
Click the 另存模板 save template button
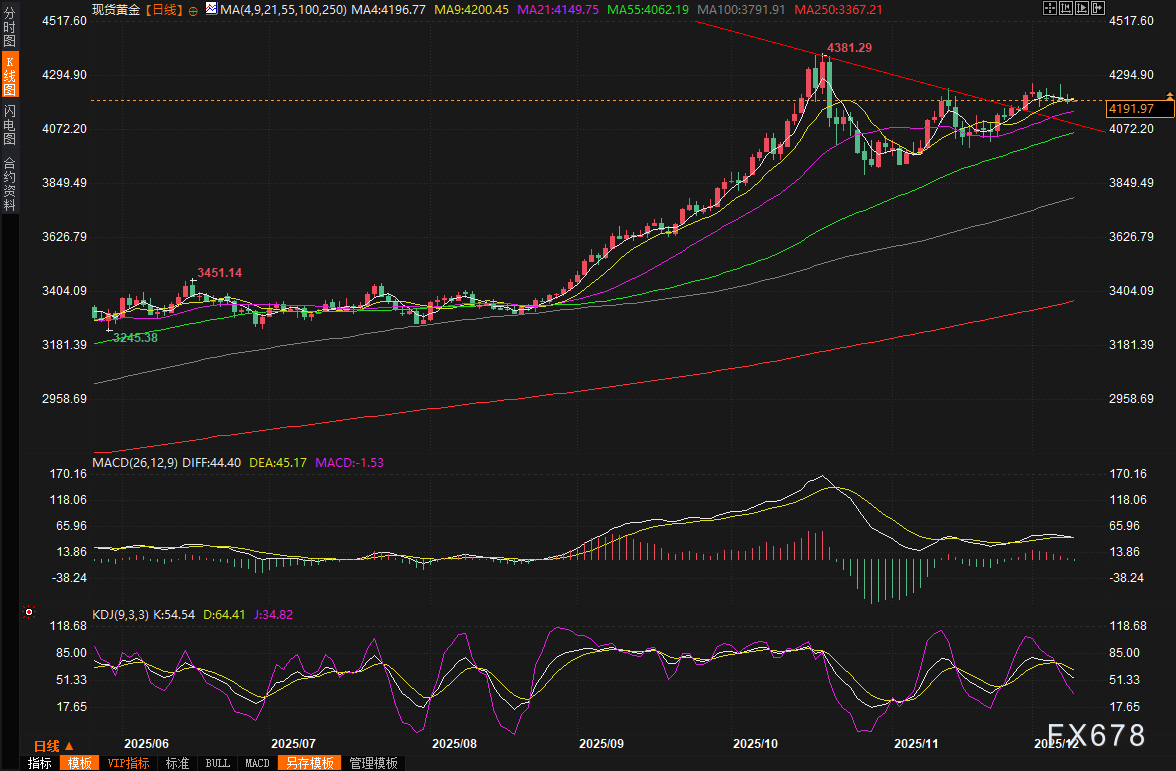307,763
